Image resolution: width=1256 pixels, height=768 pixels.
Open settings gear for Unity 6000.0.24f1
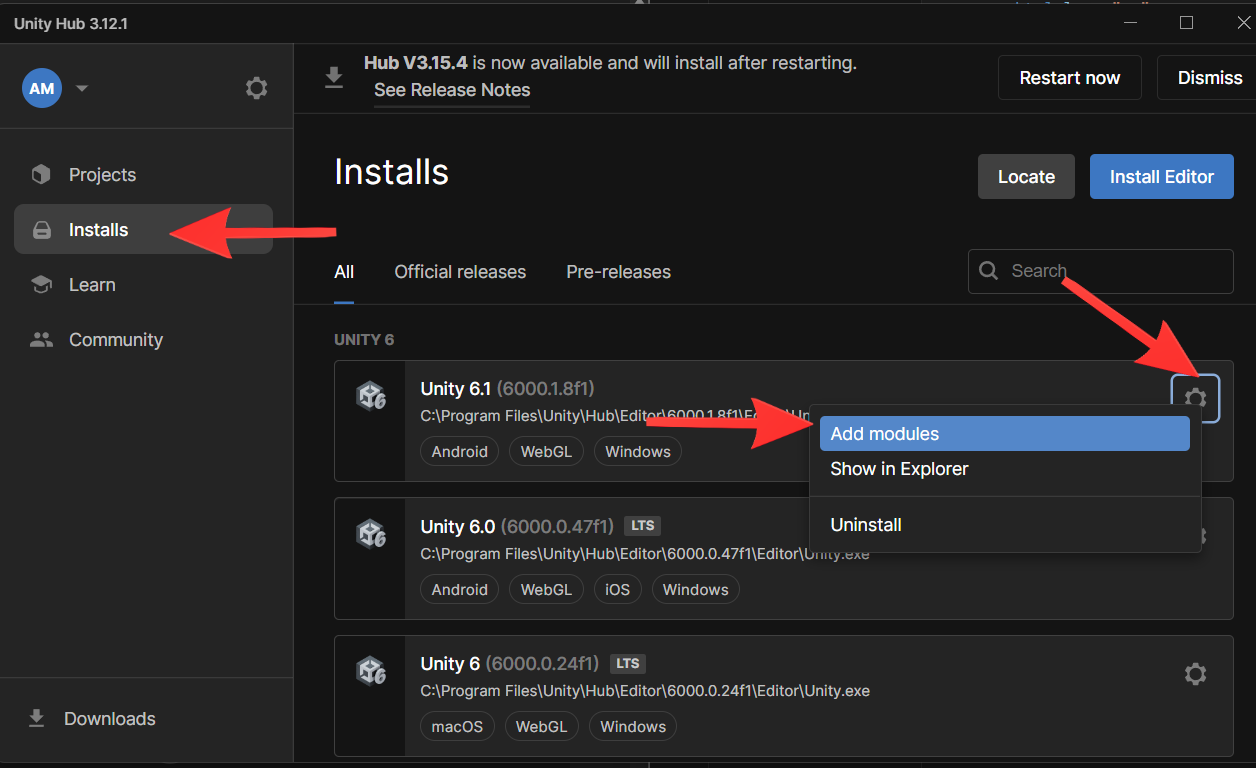point(1195,674)
